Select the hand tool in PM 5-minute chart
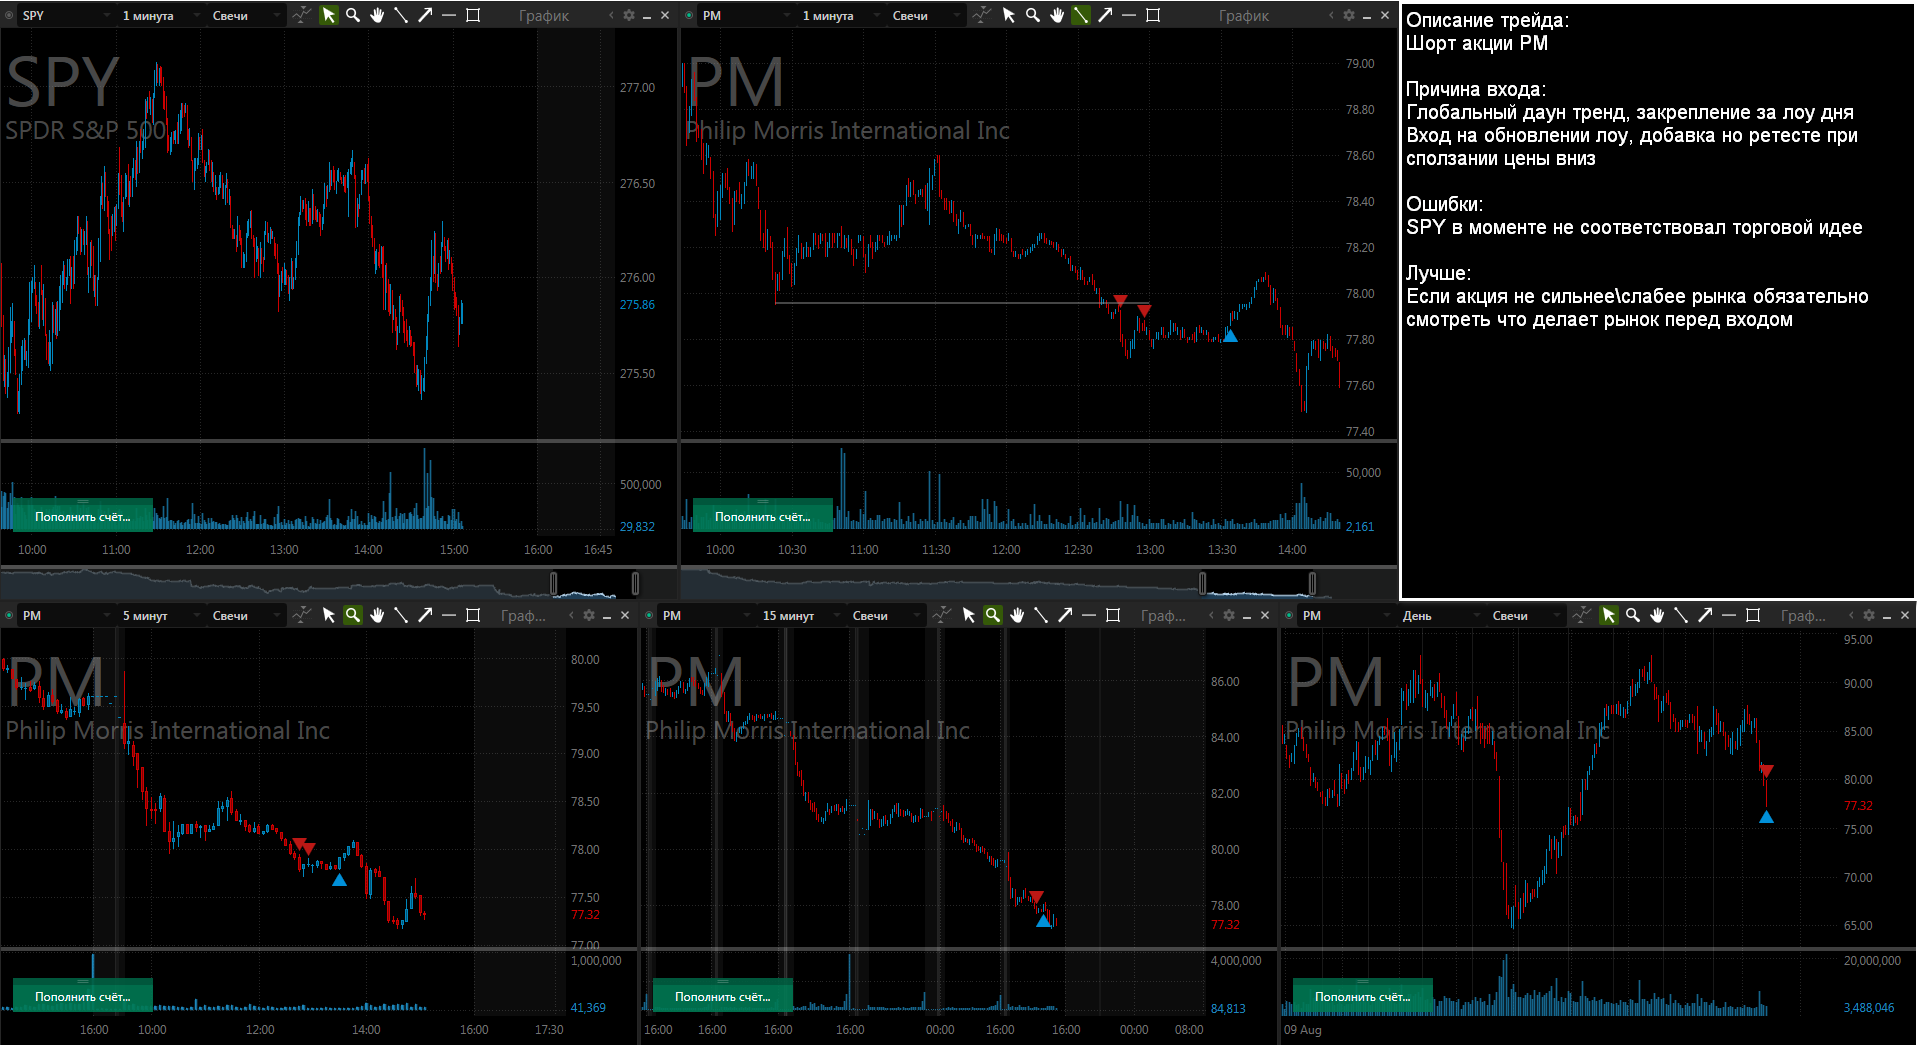Screen dimensions: 1917x1046 [x=377, y=615]
